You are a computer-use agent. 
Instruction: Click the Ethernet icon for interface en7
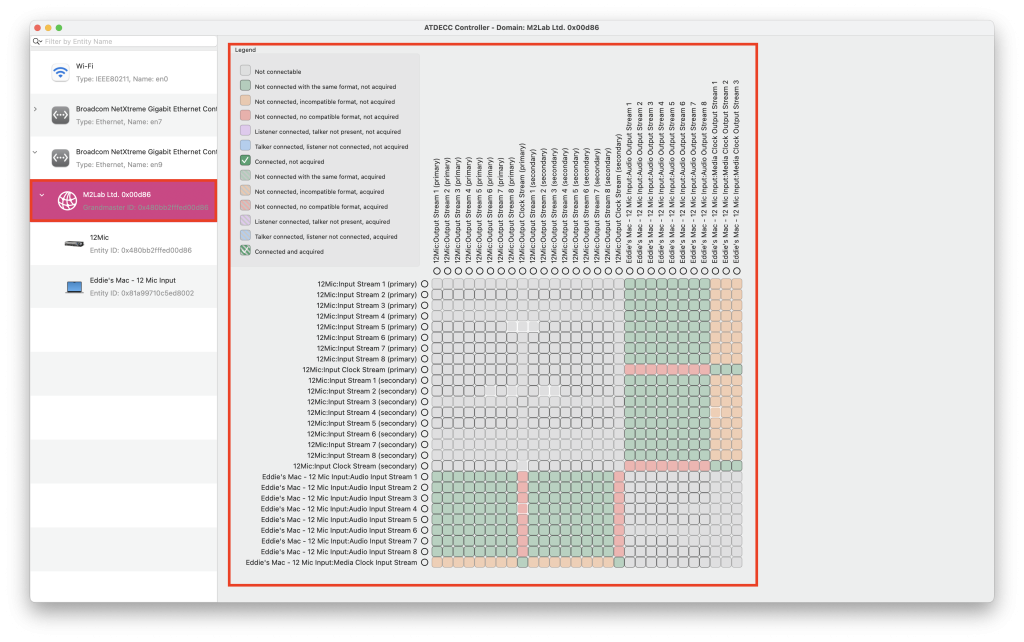pyautogui.click(x=60, y=115)
